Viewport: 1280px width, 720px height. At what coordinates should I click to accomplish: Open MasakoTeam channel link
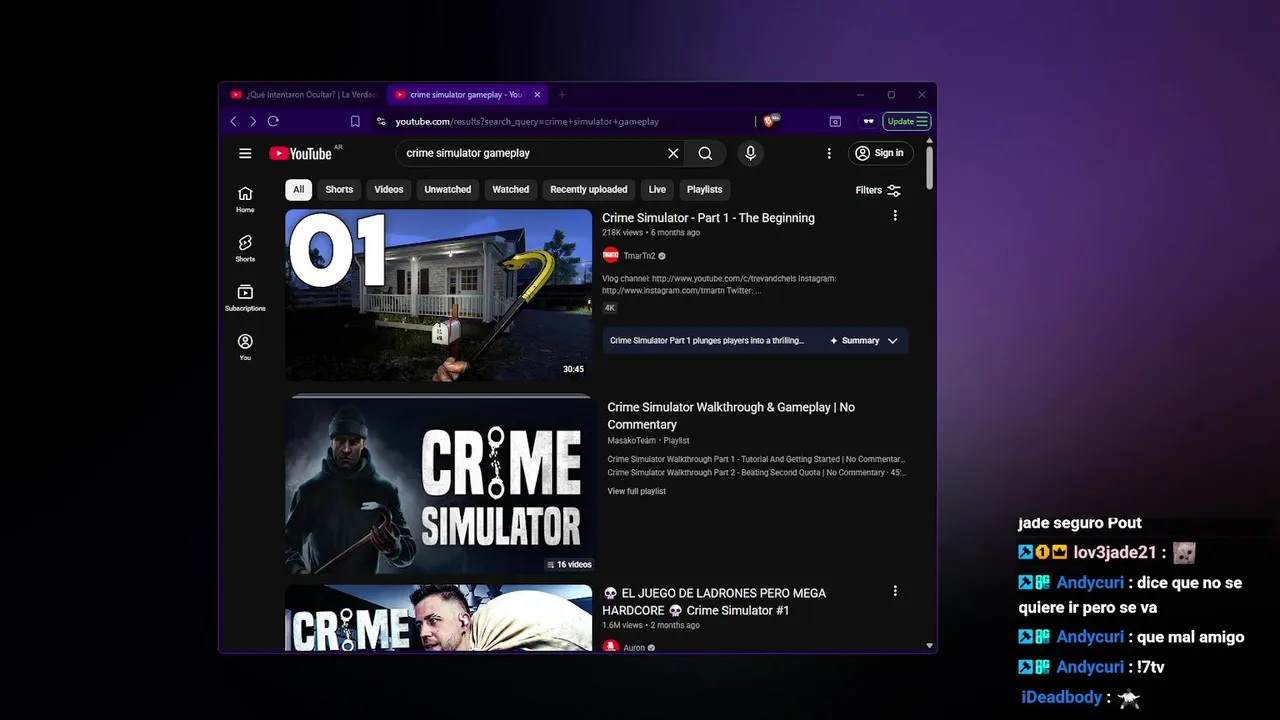click(x=632, y=441)
